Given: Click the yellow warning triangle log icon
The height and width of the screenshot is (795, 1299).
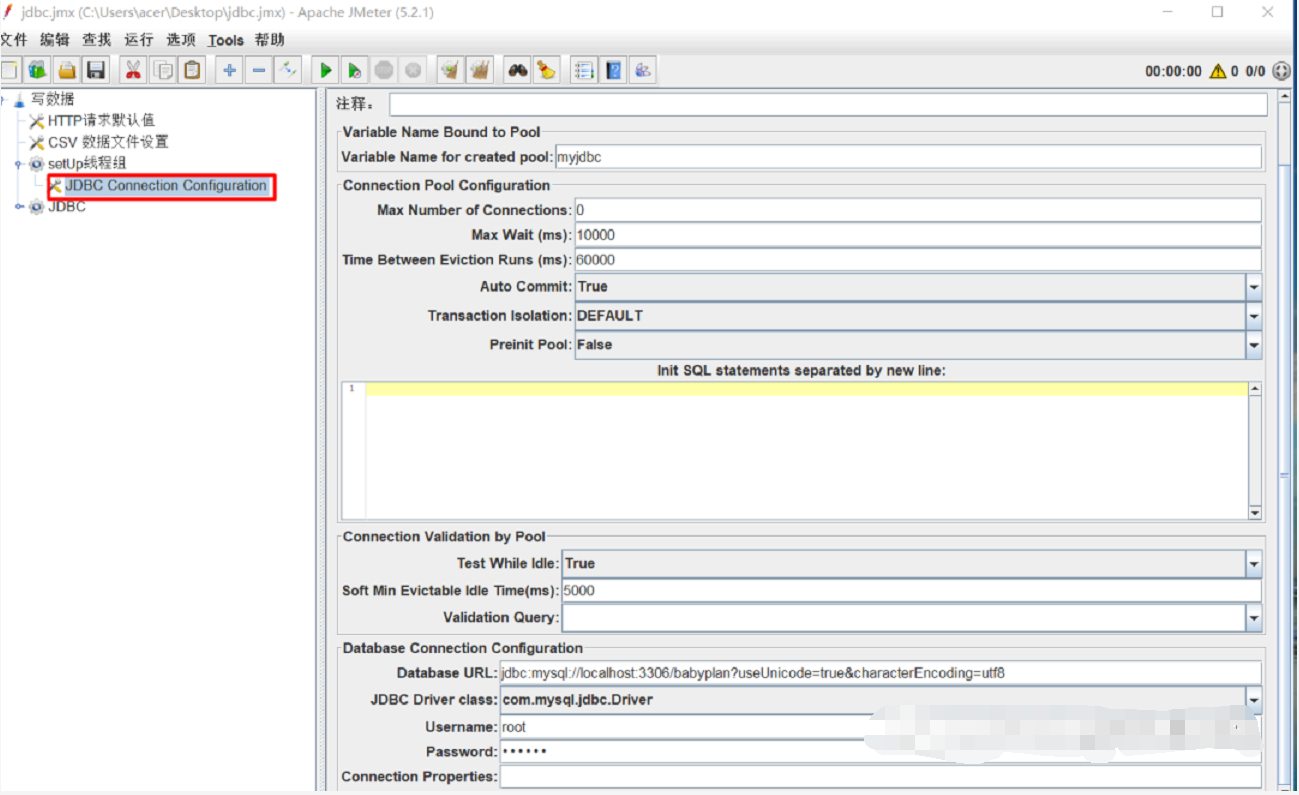Looking at the screenshot, I should [x=1217, y=71].
